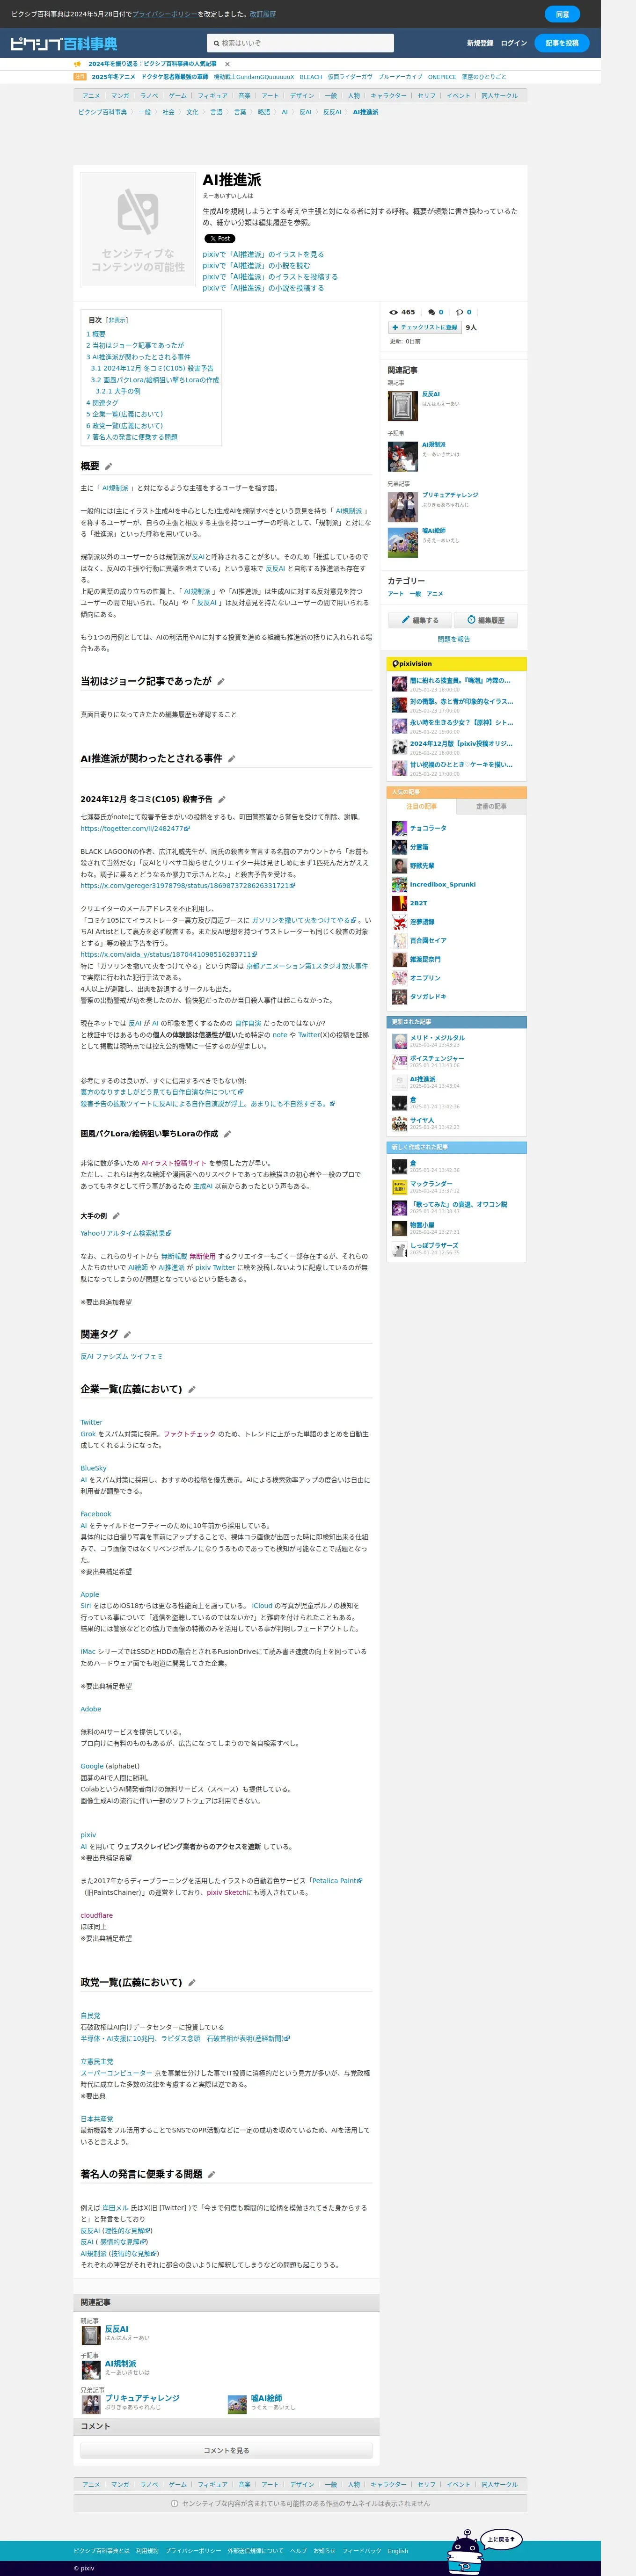The height and width of the screenshot is (2576, 636).
Task: Open マンガ in top category menu
Action: (120, 96)
